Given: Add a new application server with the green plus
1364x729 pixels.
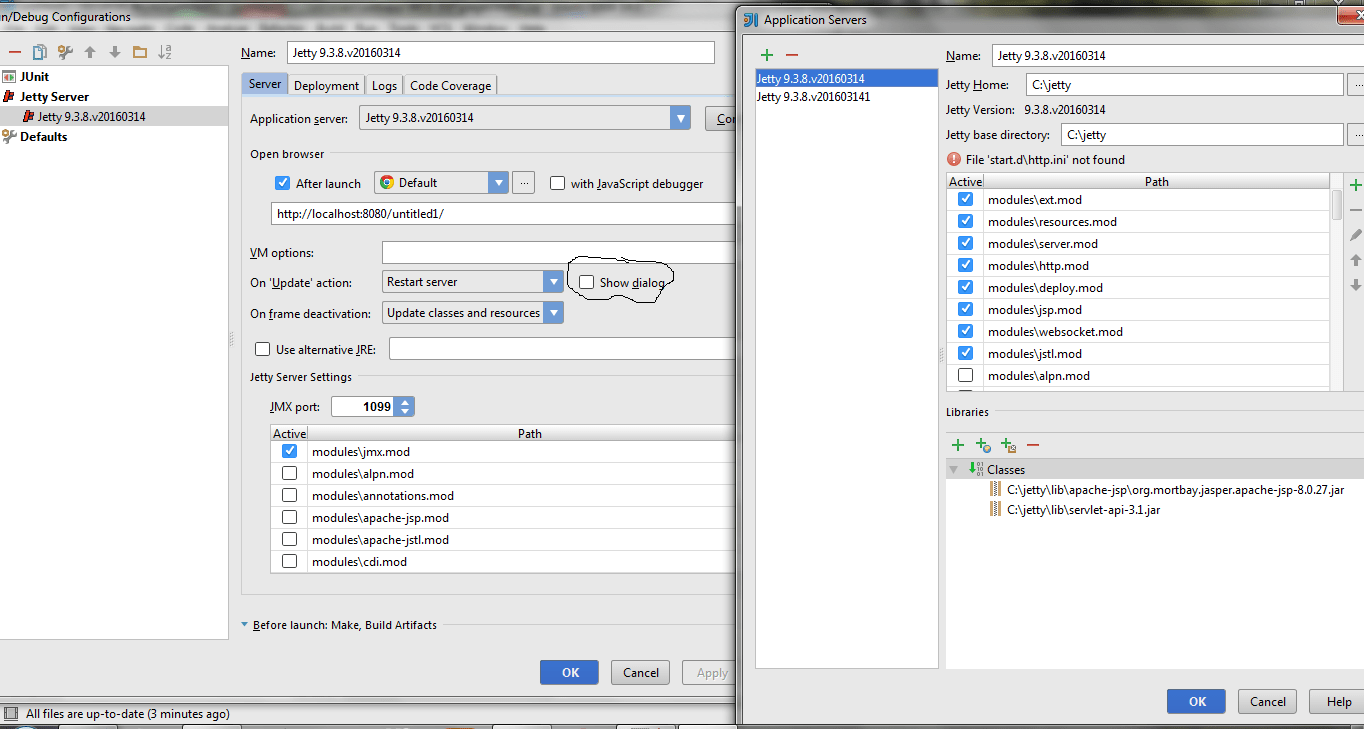Looking at the screenshot, I should pyautogui.click(x=767, y=55).
